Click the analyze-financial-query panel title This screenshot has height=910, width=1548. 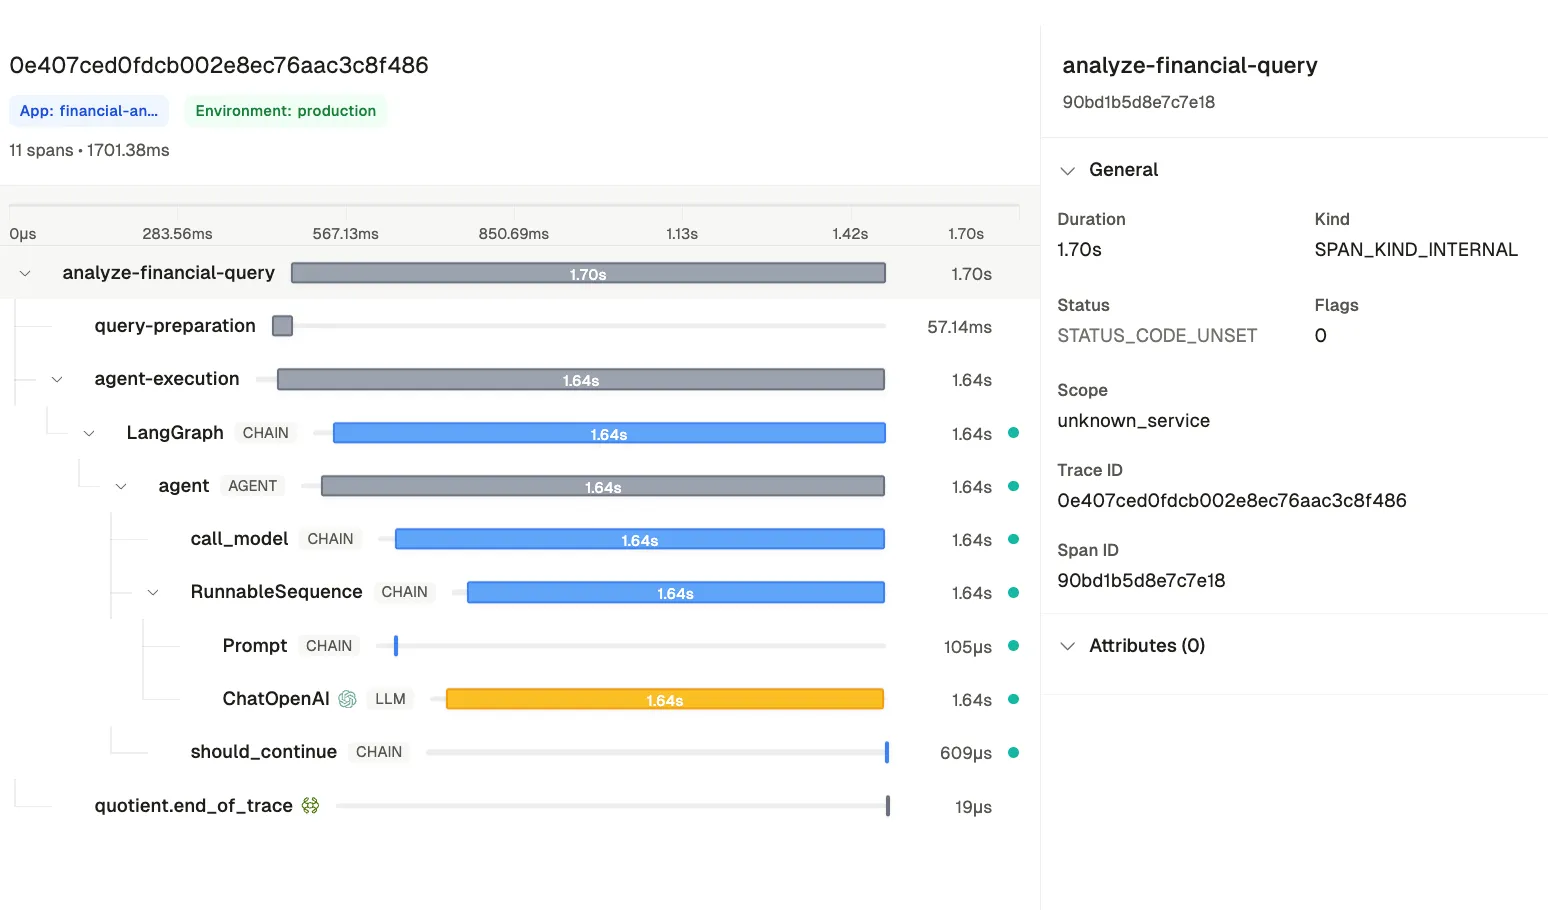pos(1189,65)
